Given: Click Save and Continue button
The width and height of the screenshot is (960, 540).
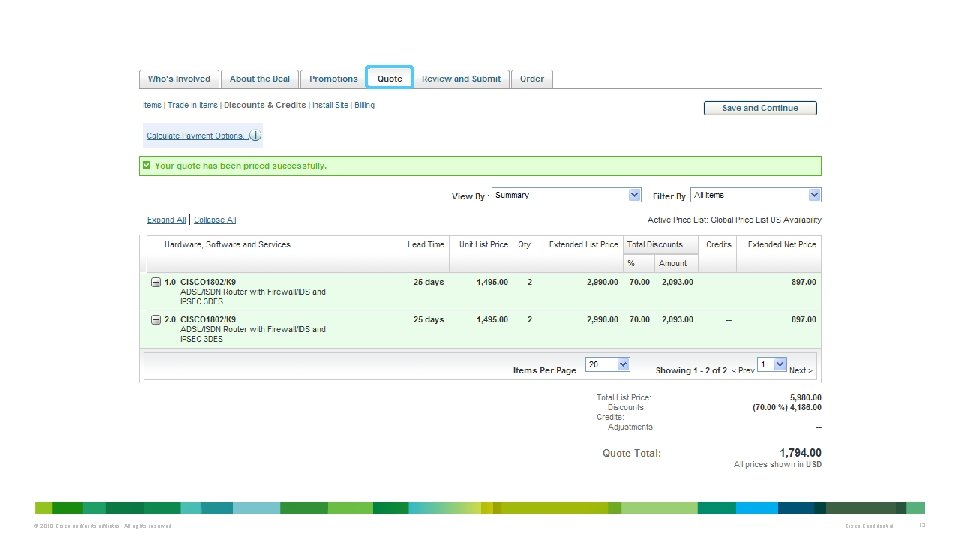Looking at the screenshot, I should (760, 108).
